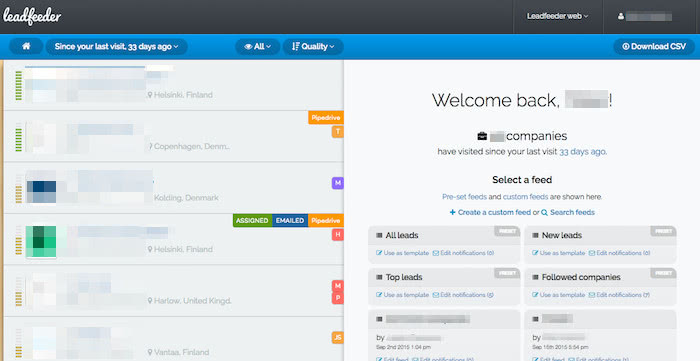Click the red H user badge
The image size is (700, 361).
[x=338, y=235]
